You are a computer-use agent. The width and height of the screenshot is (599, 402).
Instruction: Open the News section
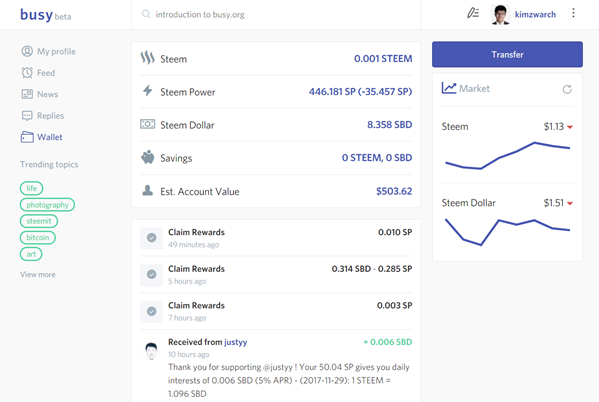(x=40, y=94)
